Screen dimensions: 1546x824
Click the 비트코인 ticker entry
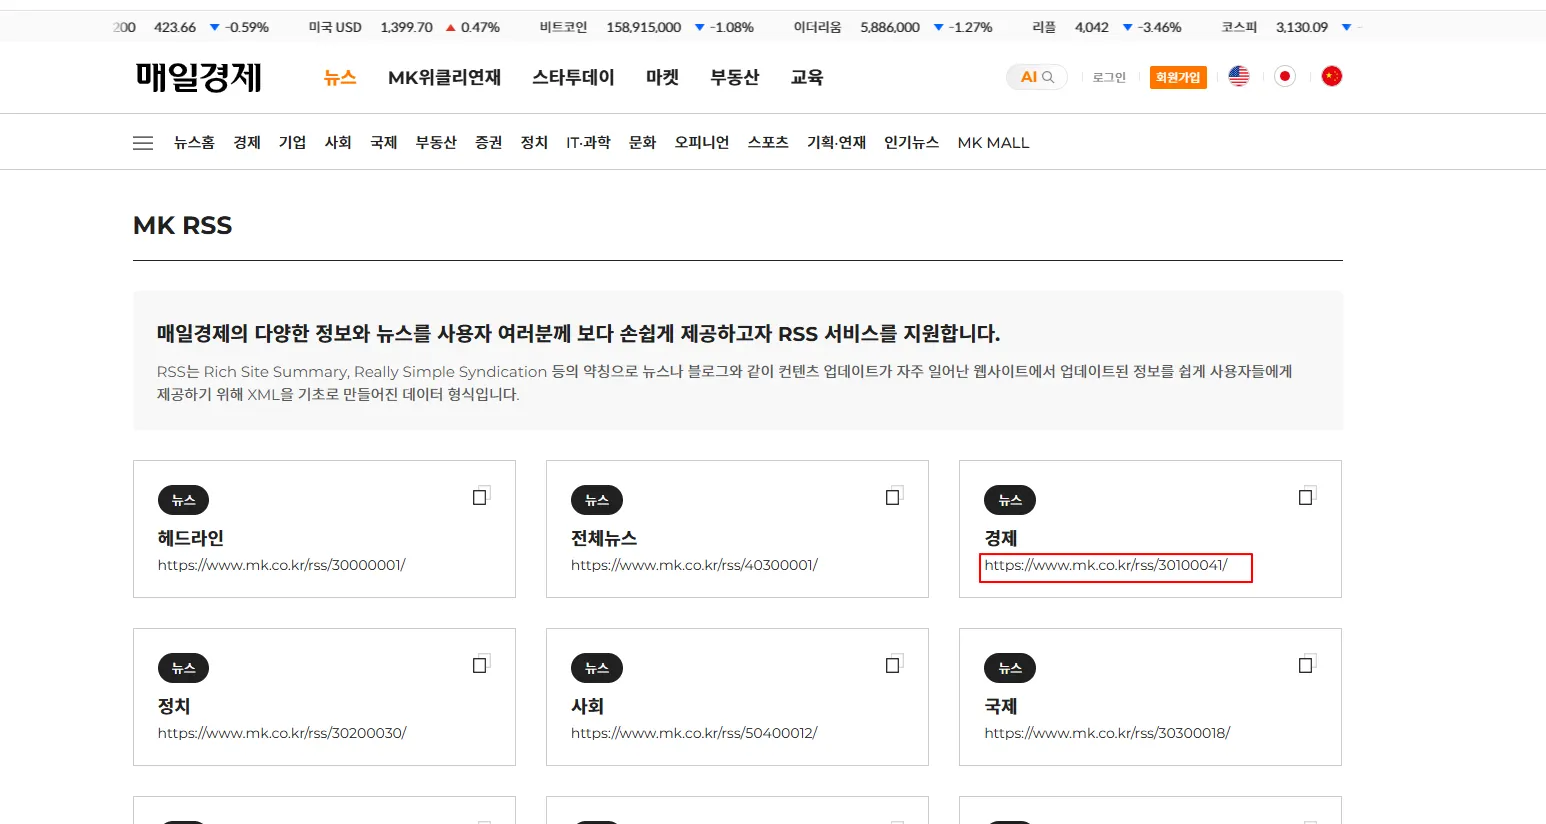pyautogui.click(x=646, y=27)
